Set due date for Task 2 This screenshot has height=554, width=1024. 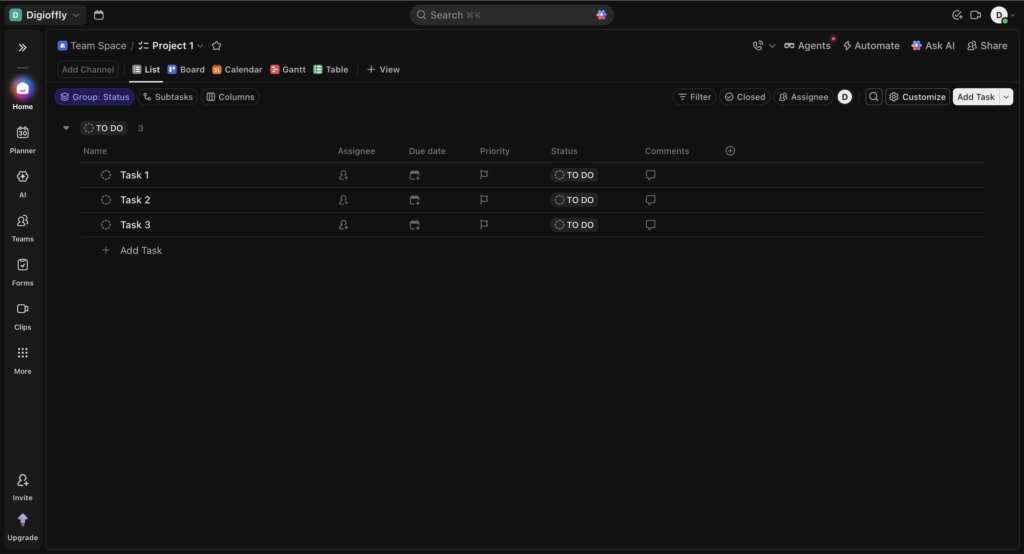415,200
